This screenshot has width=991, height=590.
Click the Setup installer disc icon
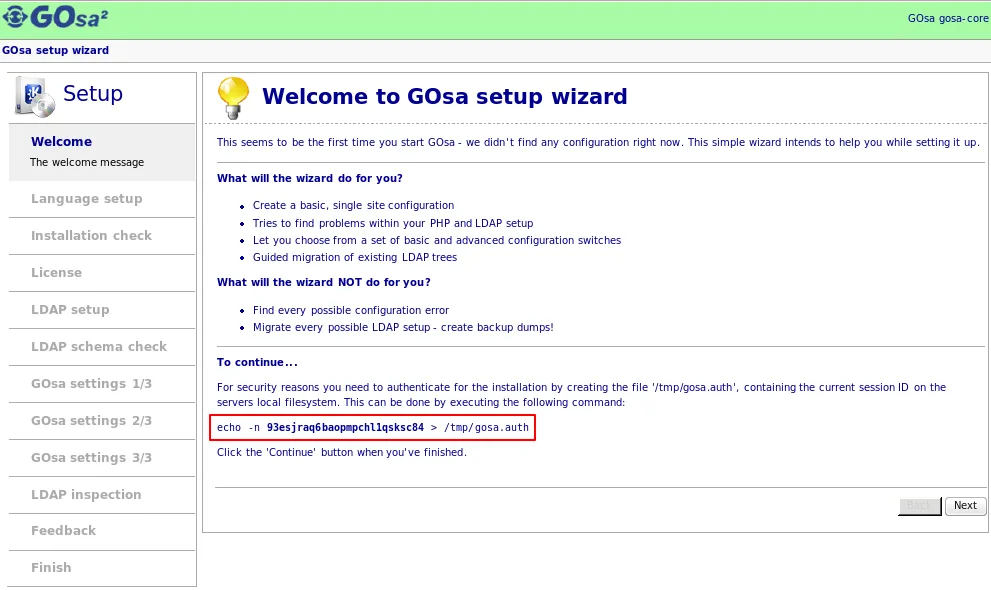[35, 97]
